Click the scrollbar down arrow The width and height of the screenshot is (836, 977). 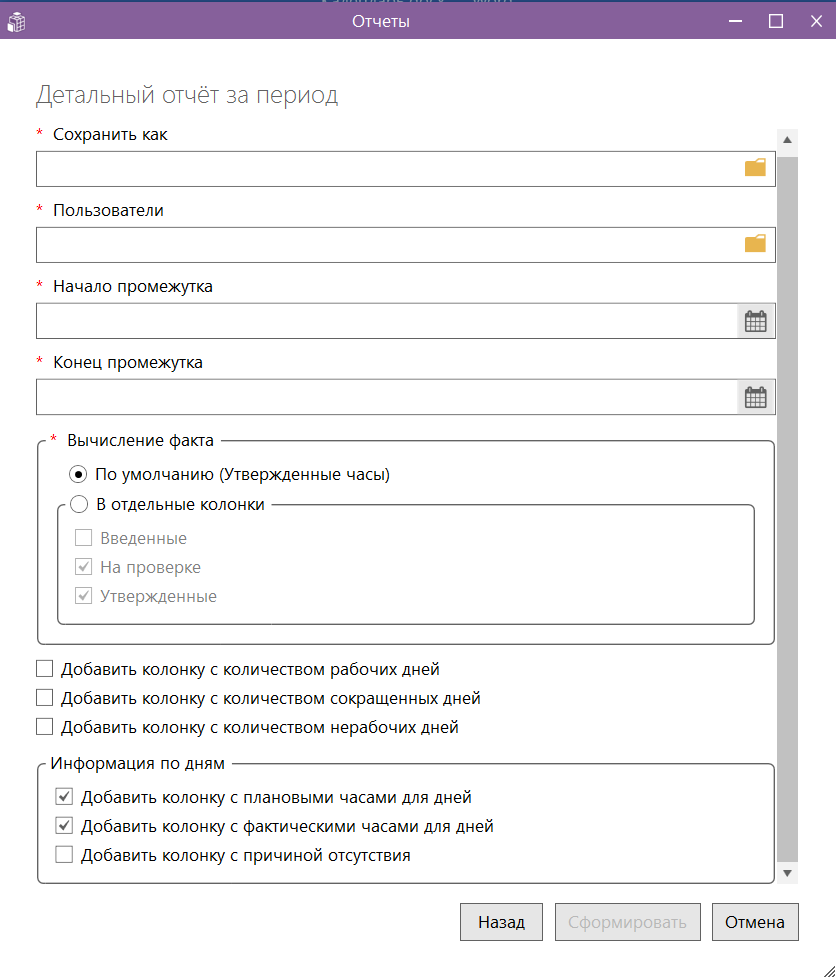pyautogui.click(x=787, y=873)
